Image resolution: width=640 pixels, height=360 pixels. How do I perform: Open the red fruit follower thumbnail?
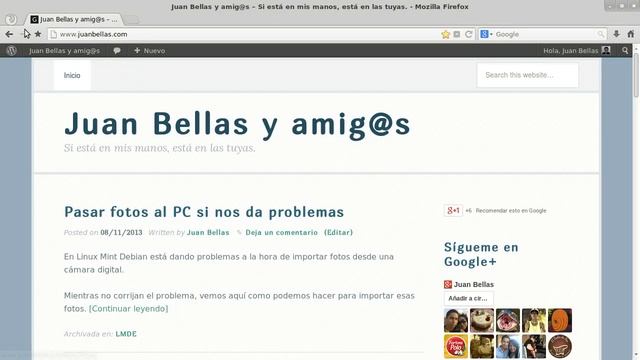tap(508, 320)
